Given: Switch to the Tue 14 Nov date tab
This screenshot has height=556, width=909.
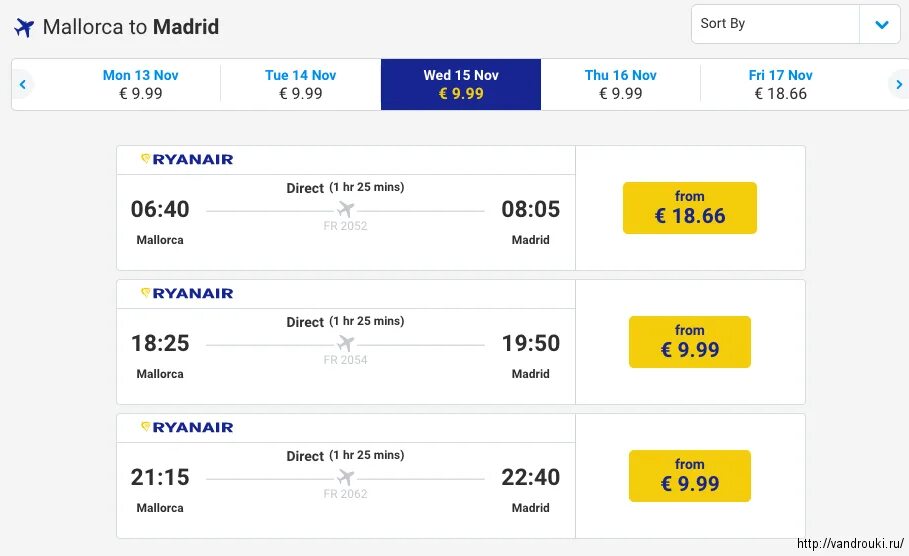Looking at the screenshot, I should pos(300,84).
